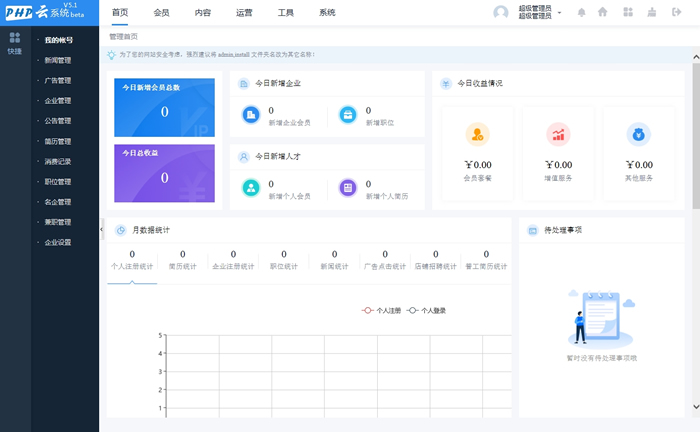Click the 管理首页 breadcrumb text
This screenshot has width=700, height=432.
pyautogui.click(x=123, y=37)
